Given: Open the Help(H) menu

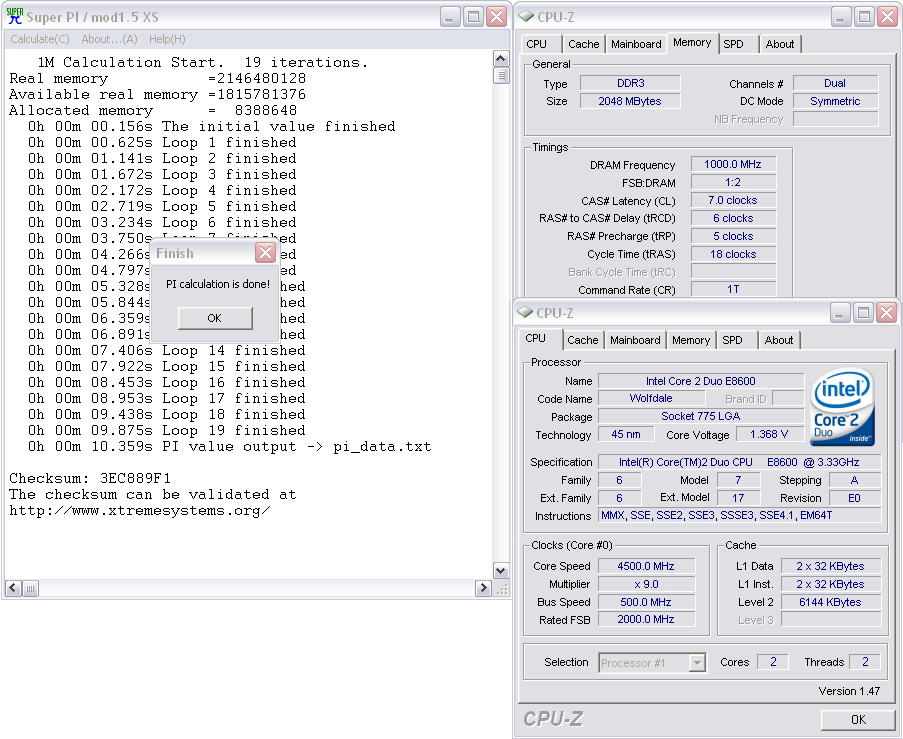Looking at the screenshot, I should [x=167, y=39].
